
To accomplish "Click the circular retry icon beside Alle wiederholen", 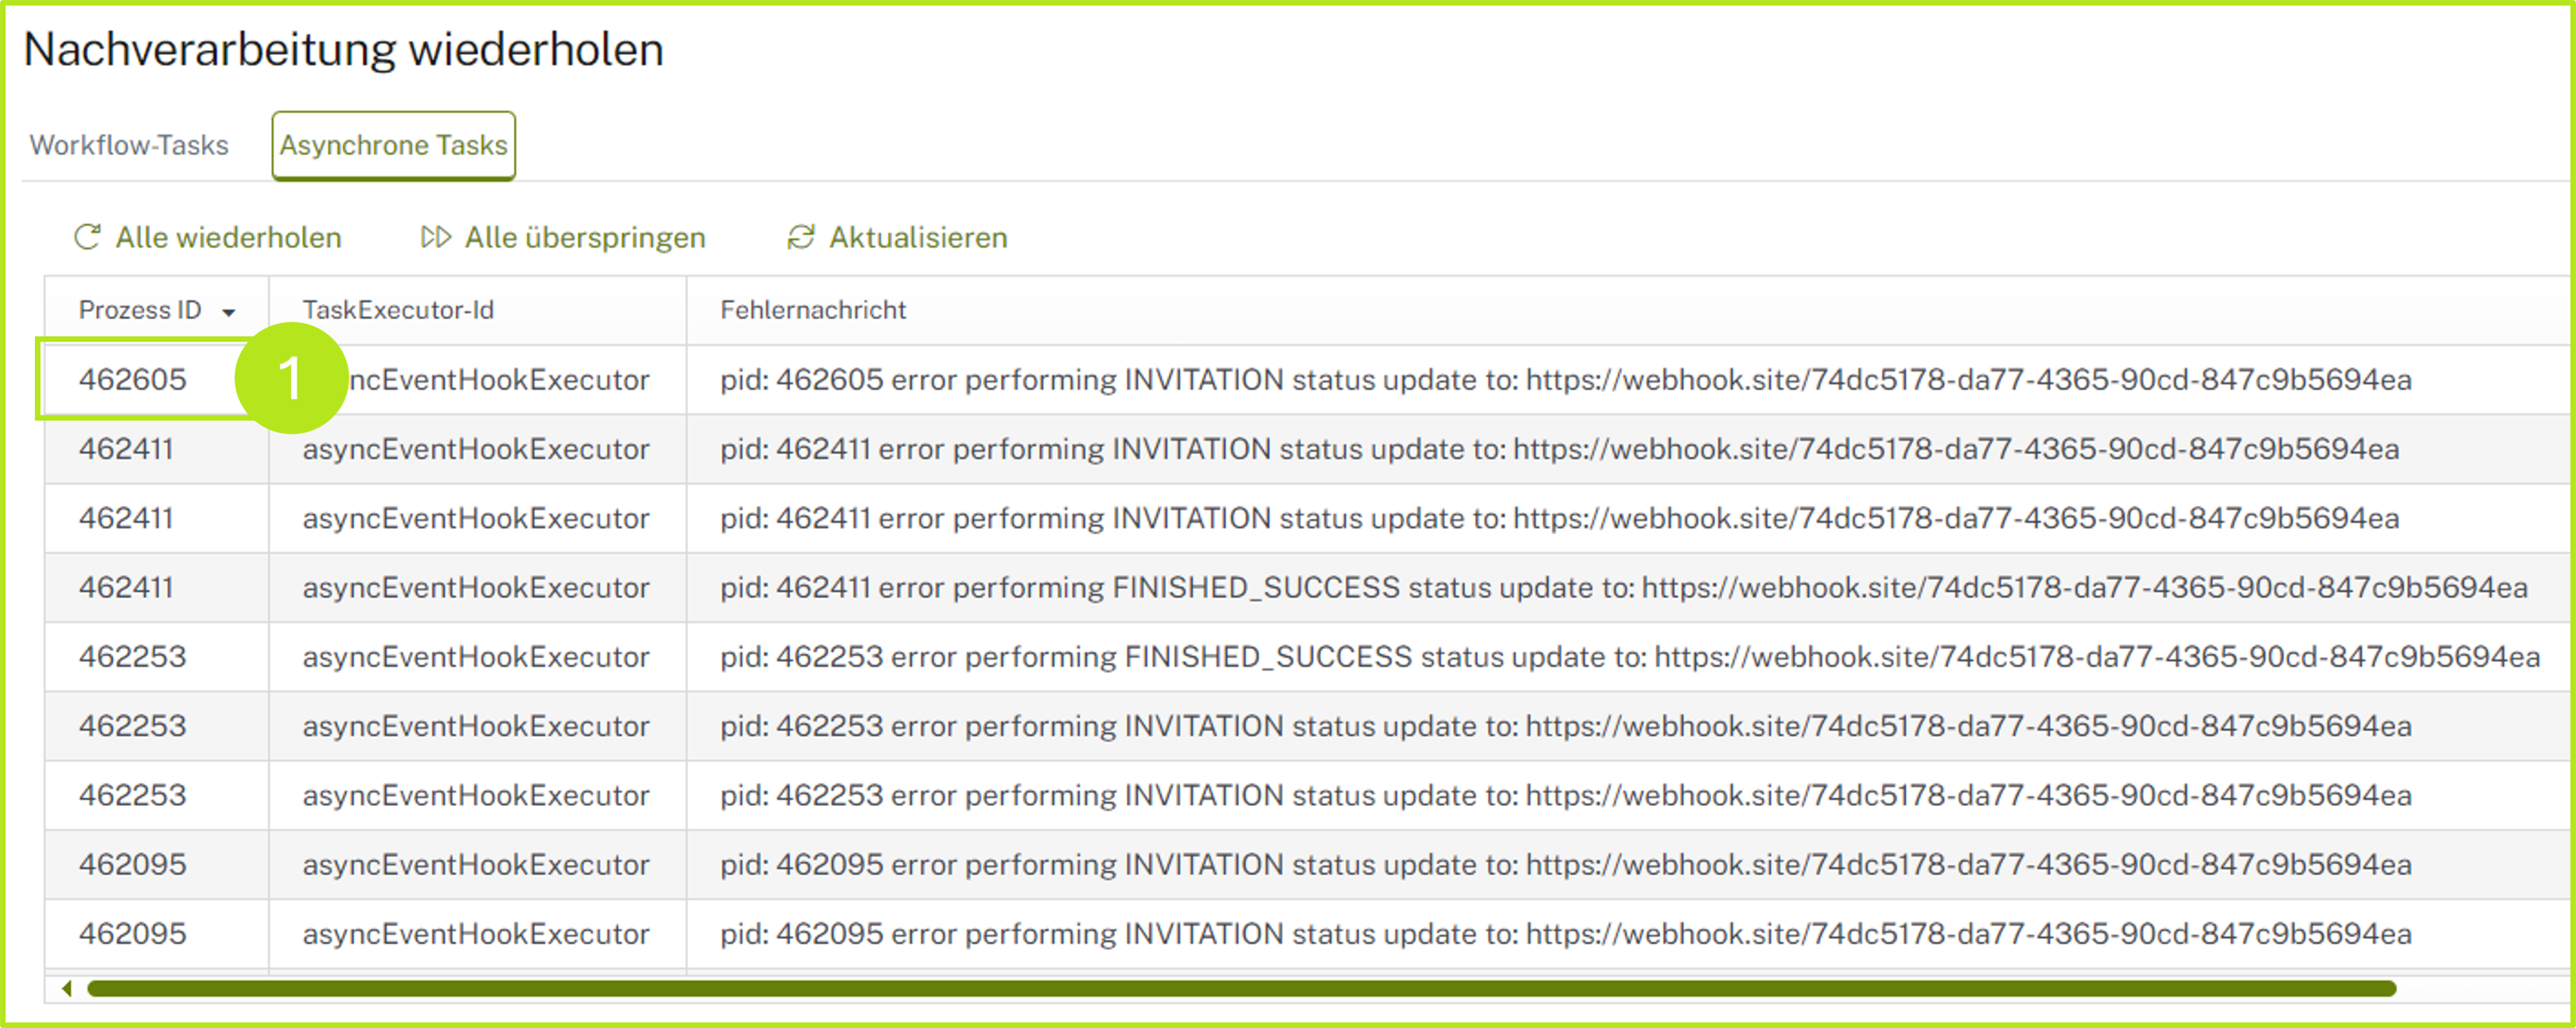I will click(x=88, y=237).
